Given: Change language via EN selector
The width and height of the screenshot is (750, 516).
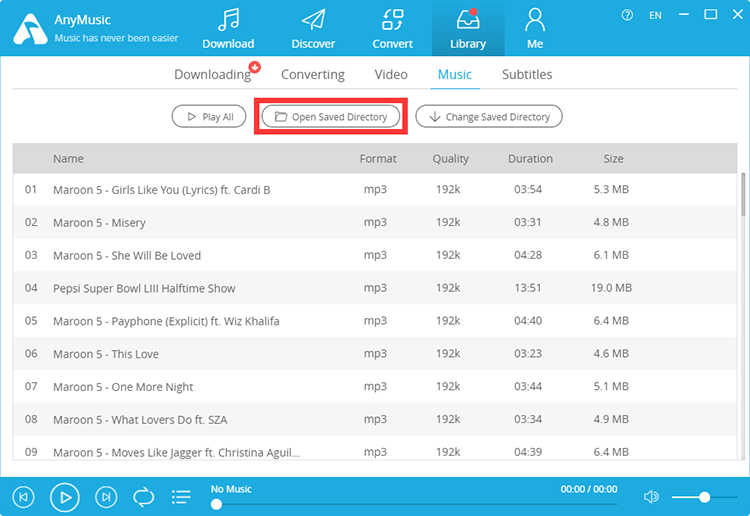Looking at the screenshot, I should point(655,15).
